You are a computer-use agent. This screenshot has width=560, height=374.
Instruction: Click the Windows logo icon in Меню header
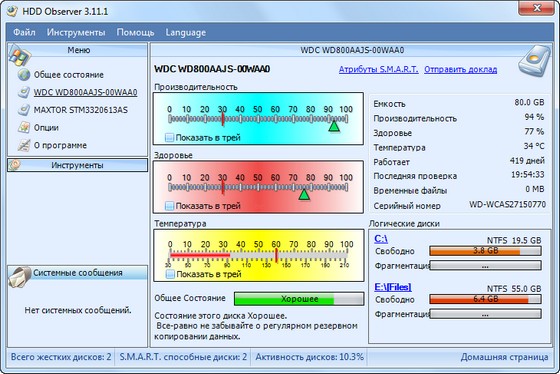click(20, 55)
